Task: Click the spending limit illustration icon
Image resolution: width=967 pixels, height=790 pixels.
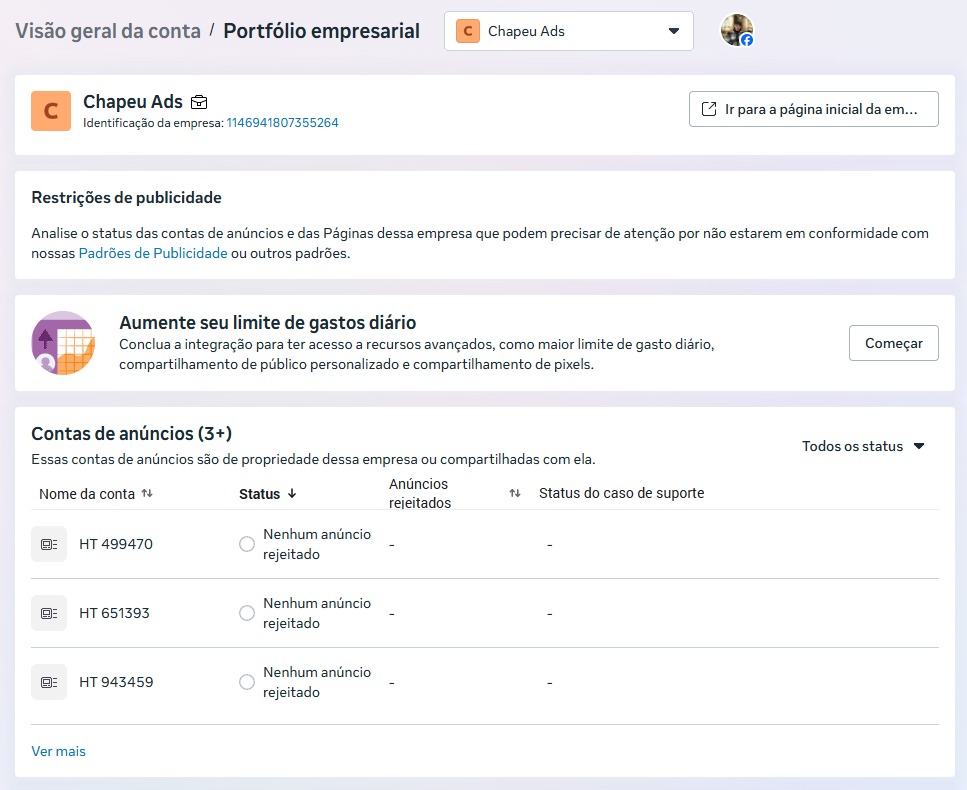Action: [63, 343]
